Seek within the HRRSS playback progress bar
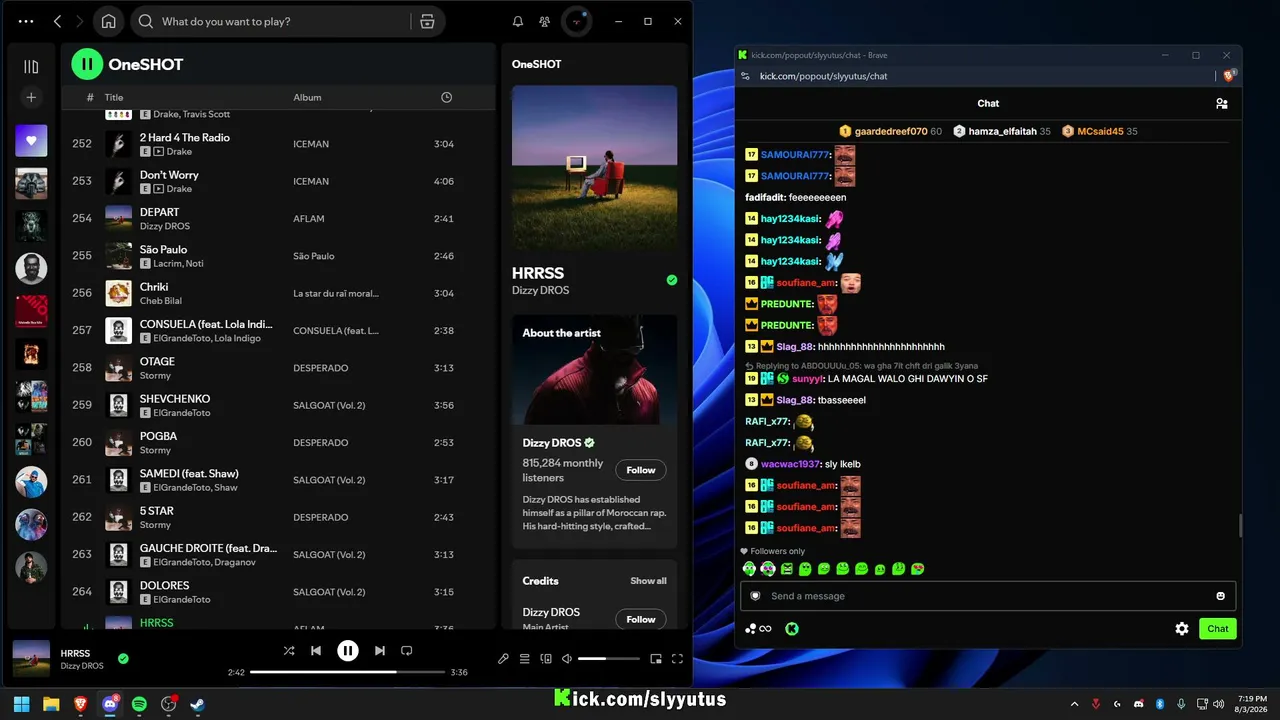 point(347,672)
